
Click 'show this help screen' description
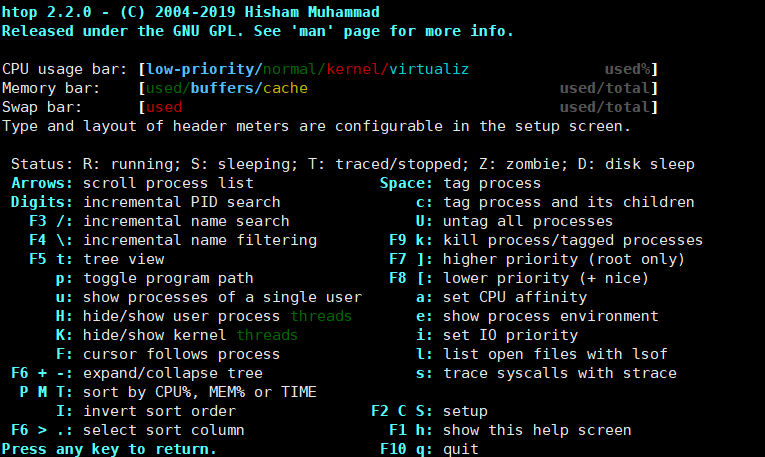tap(537, 431)
